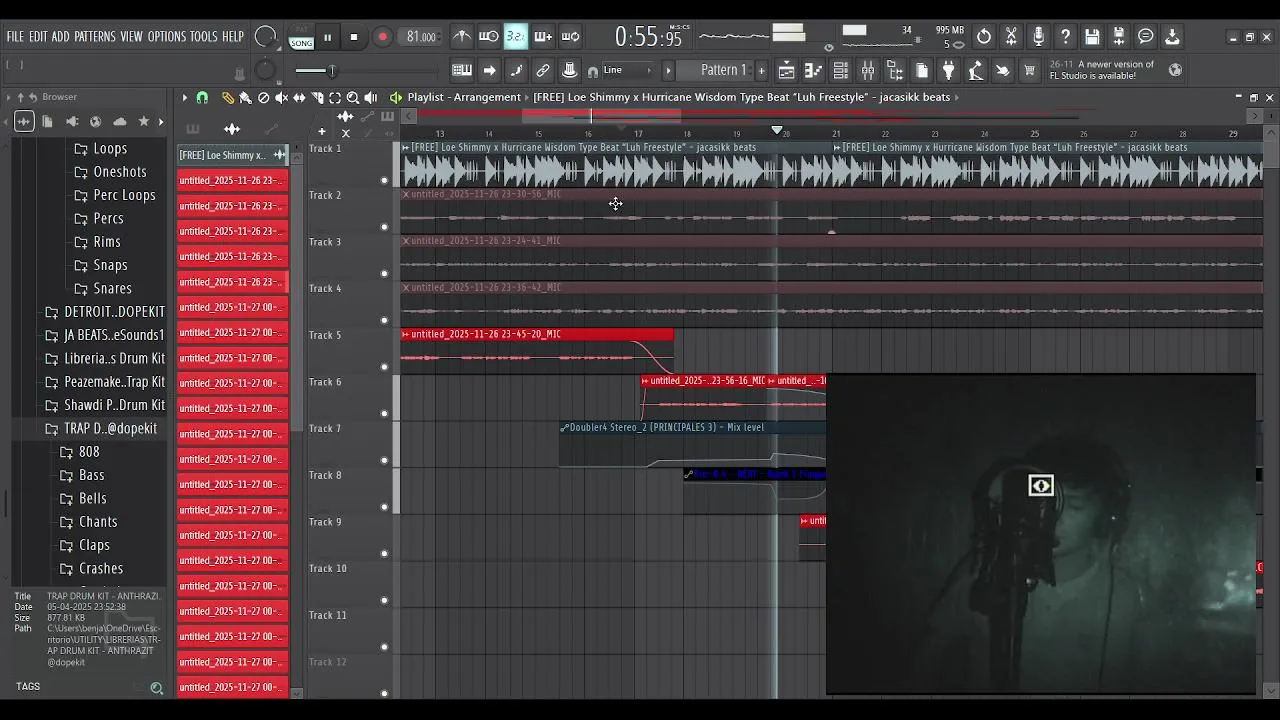
Task: Pause playback with the pause button
Action: [x=327, y=38]
